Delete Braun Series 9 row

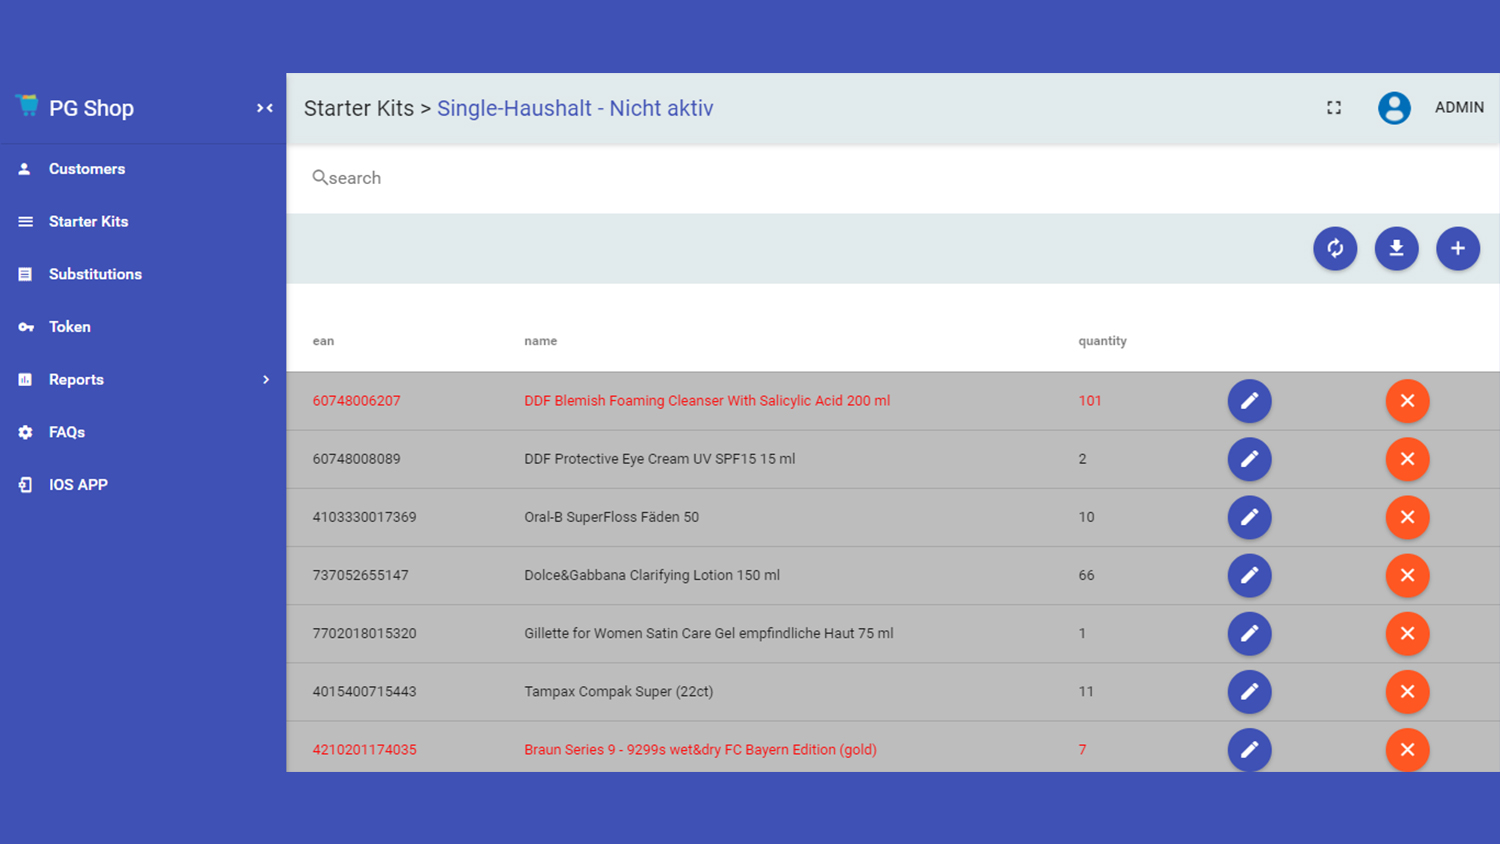(1407, 749)
